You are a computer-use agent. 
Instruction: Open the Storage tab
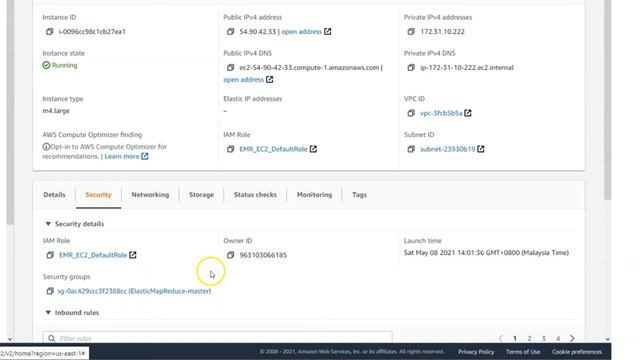click(x=201, y=195)
